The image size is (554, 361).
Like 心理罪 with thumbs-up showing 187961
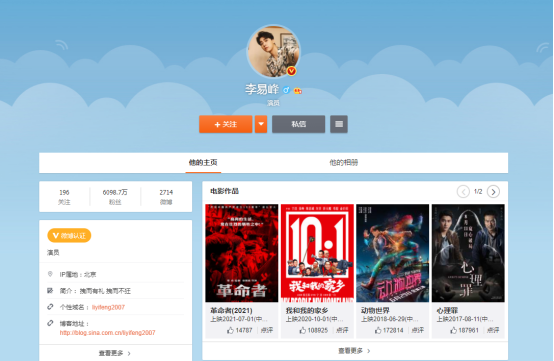[x=465, y=330]
